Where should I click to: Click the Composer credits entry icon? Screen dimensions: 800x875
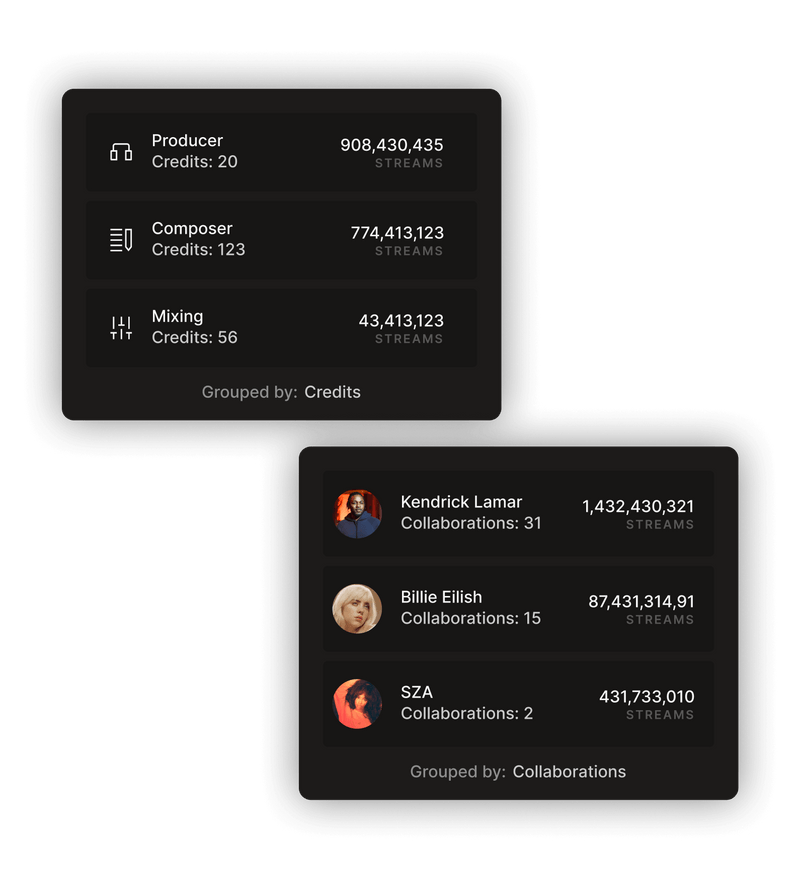pyautogui.click(x=119, y=238)
